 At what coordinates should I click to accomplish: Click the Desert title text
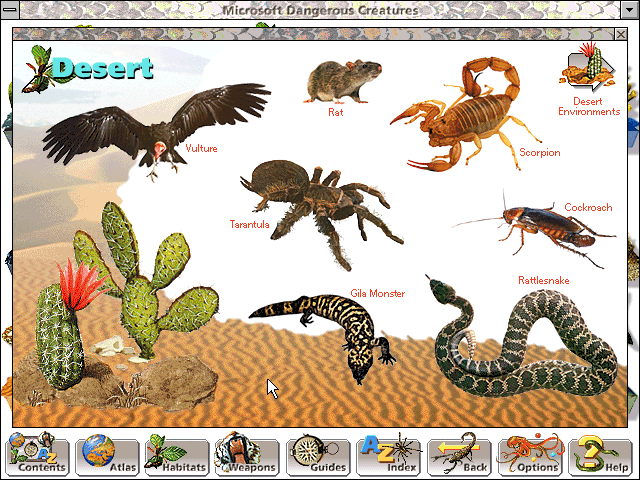103,68
